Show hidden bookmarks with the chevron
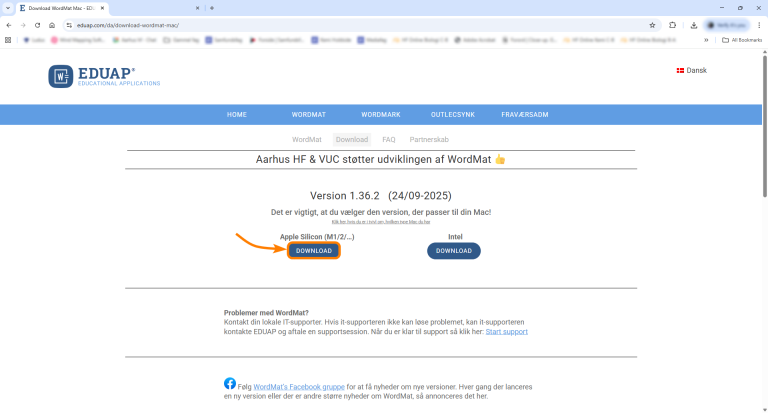768x413 pixels. [x=706, y=40]
